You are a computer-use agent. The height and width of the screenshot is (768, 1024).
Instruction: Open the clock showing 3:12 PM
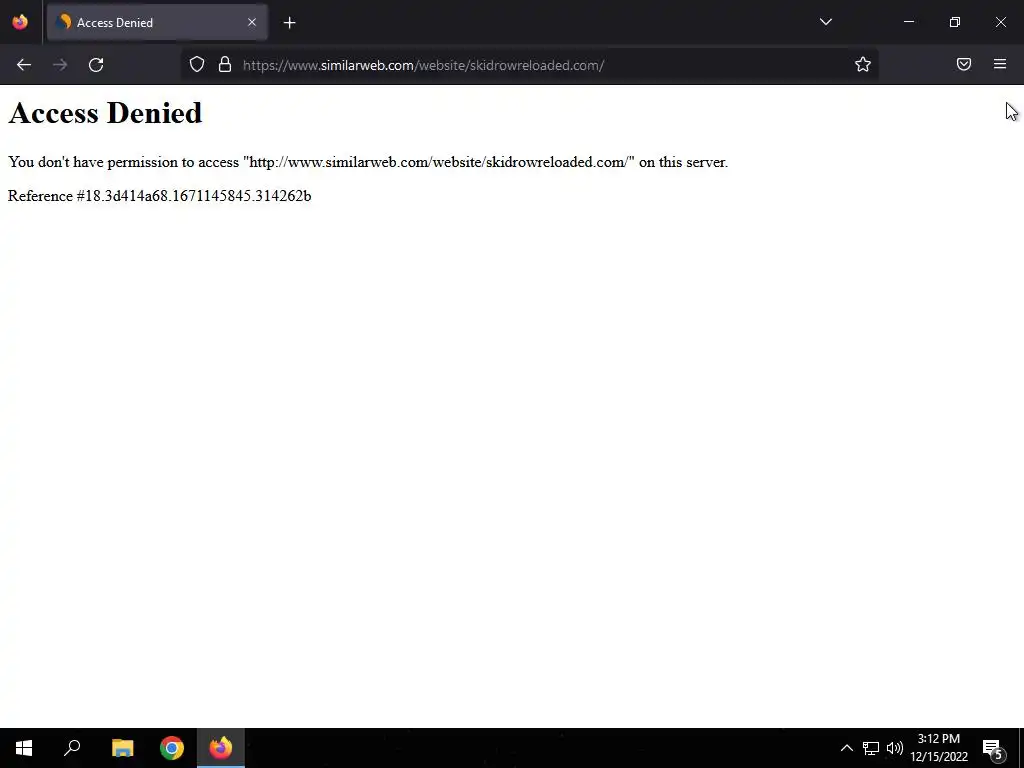[938, 748]
